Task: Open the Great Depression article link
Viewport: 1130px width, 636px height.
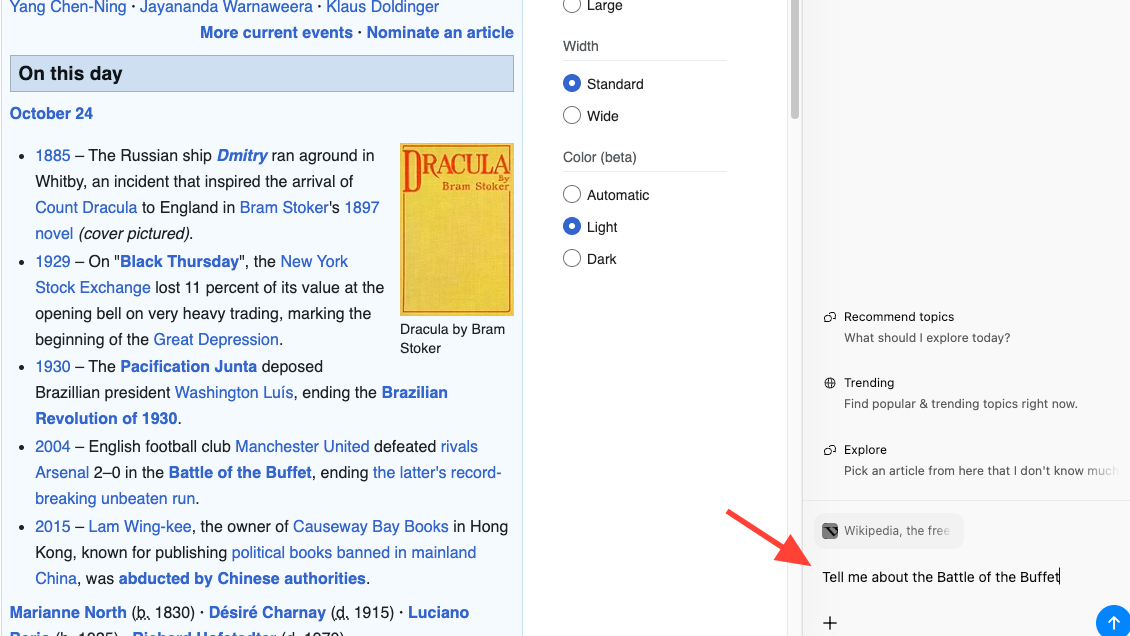Action: point(216,339)
